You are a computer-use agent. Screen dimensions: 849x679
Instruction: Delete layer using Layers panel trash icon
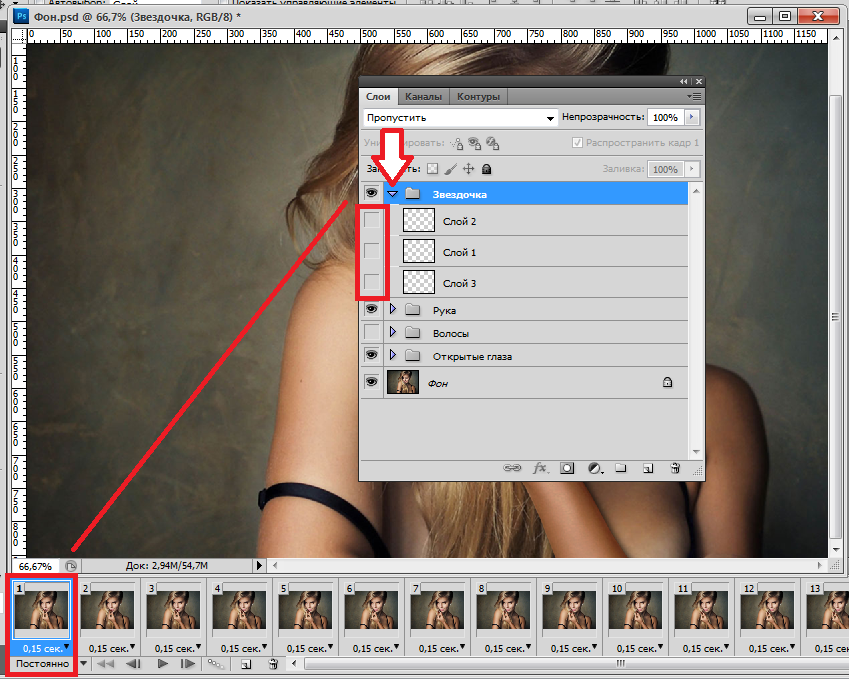tap(675, 468)
